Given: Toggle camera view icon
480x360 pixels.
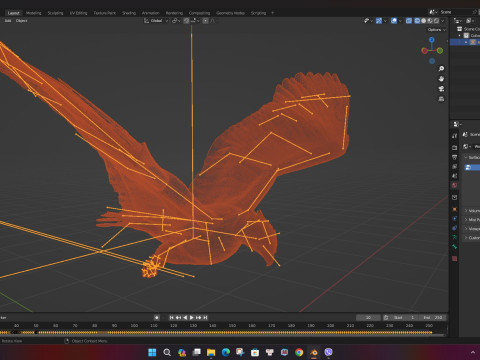Looking at the screenshot, I should coord(441,89).
